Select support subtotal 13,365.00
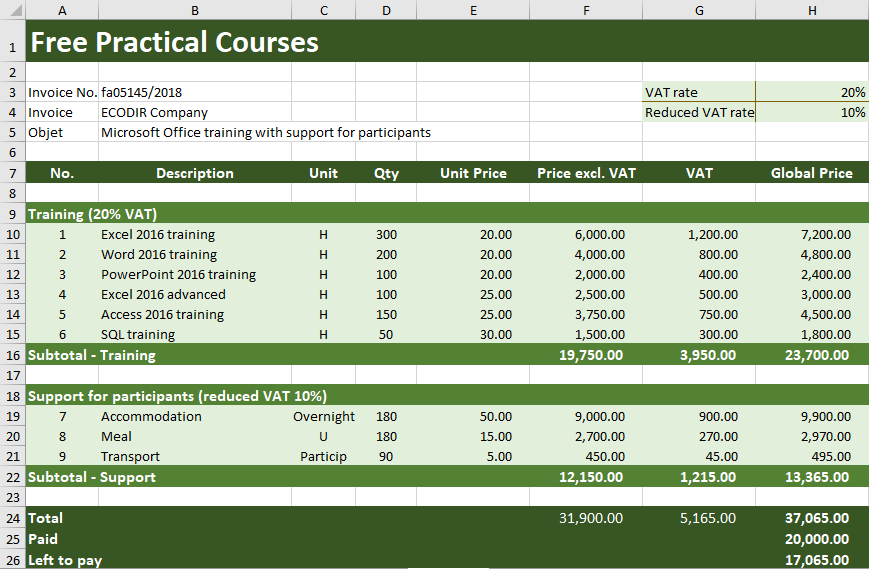Image resolution: width=869 pixels, height=569 pixels. click(x=812, y=476)
